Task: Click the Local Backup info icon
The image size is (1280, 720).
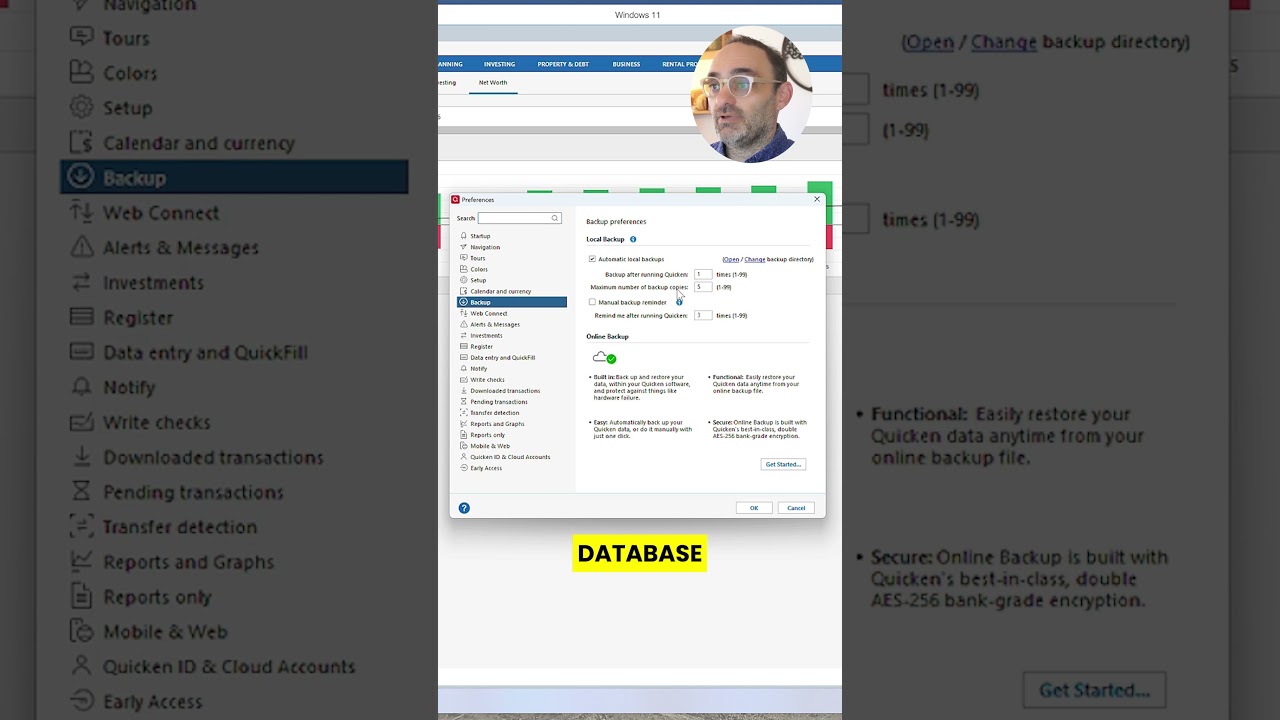Action: click(x=633, y=239)
